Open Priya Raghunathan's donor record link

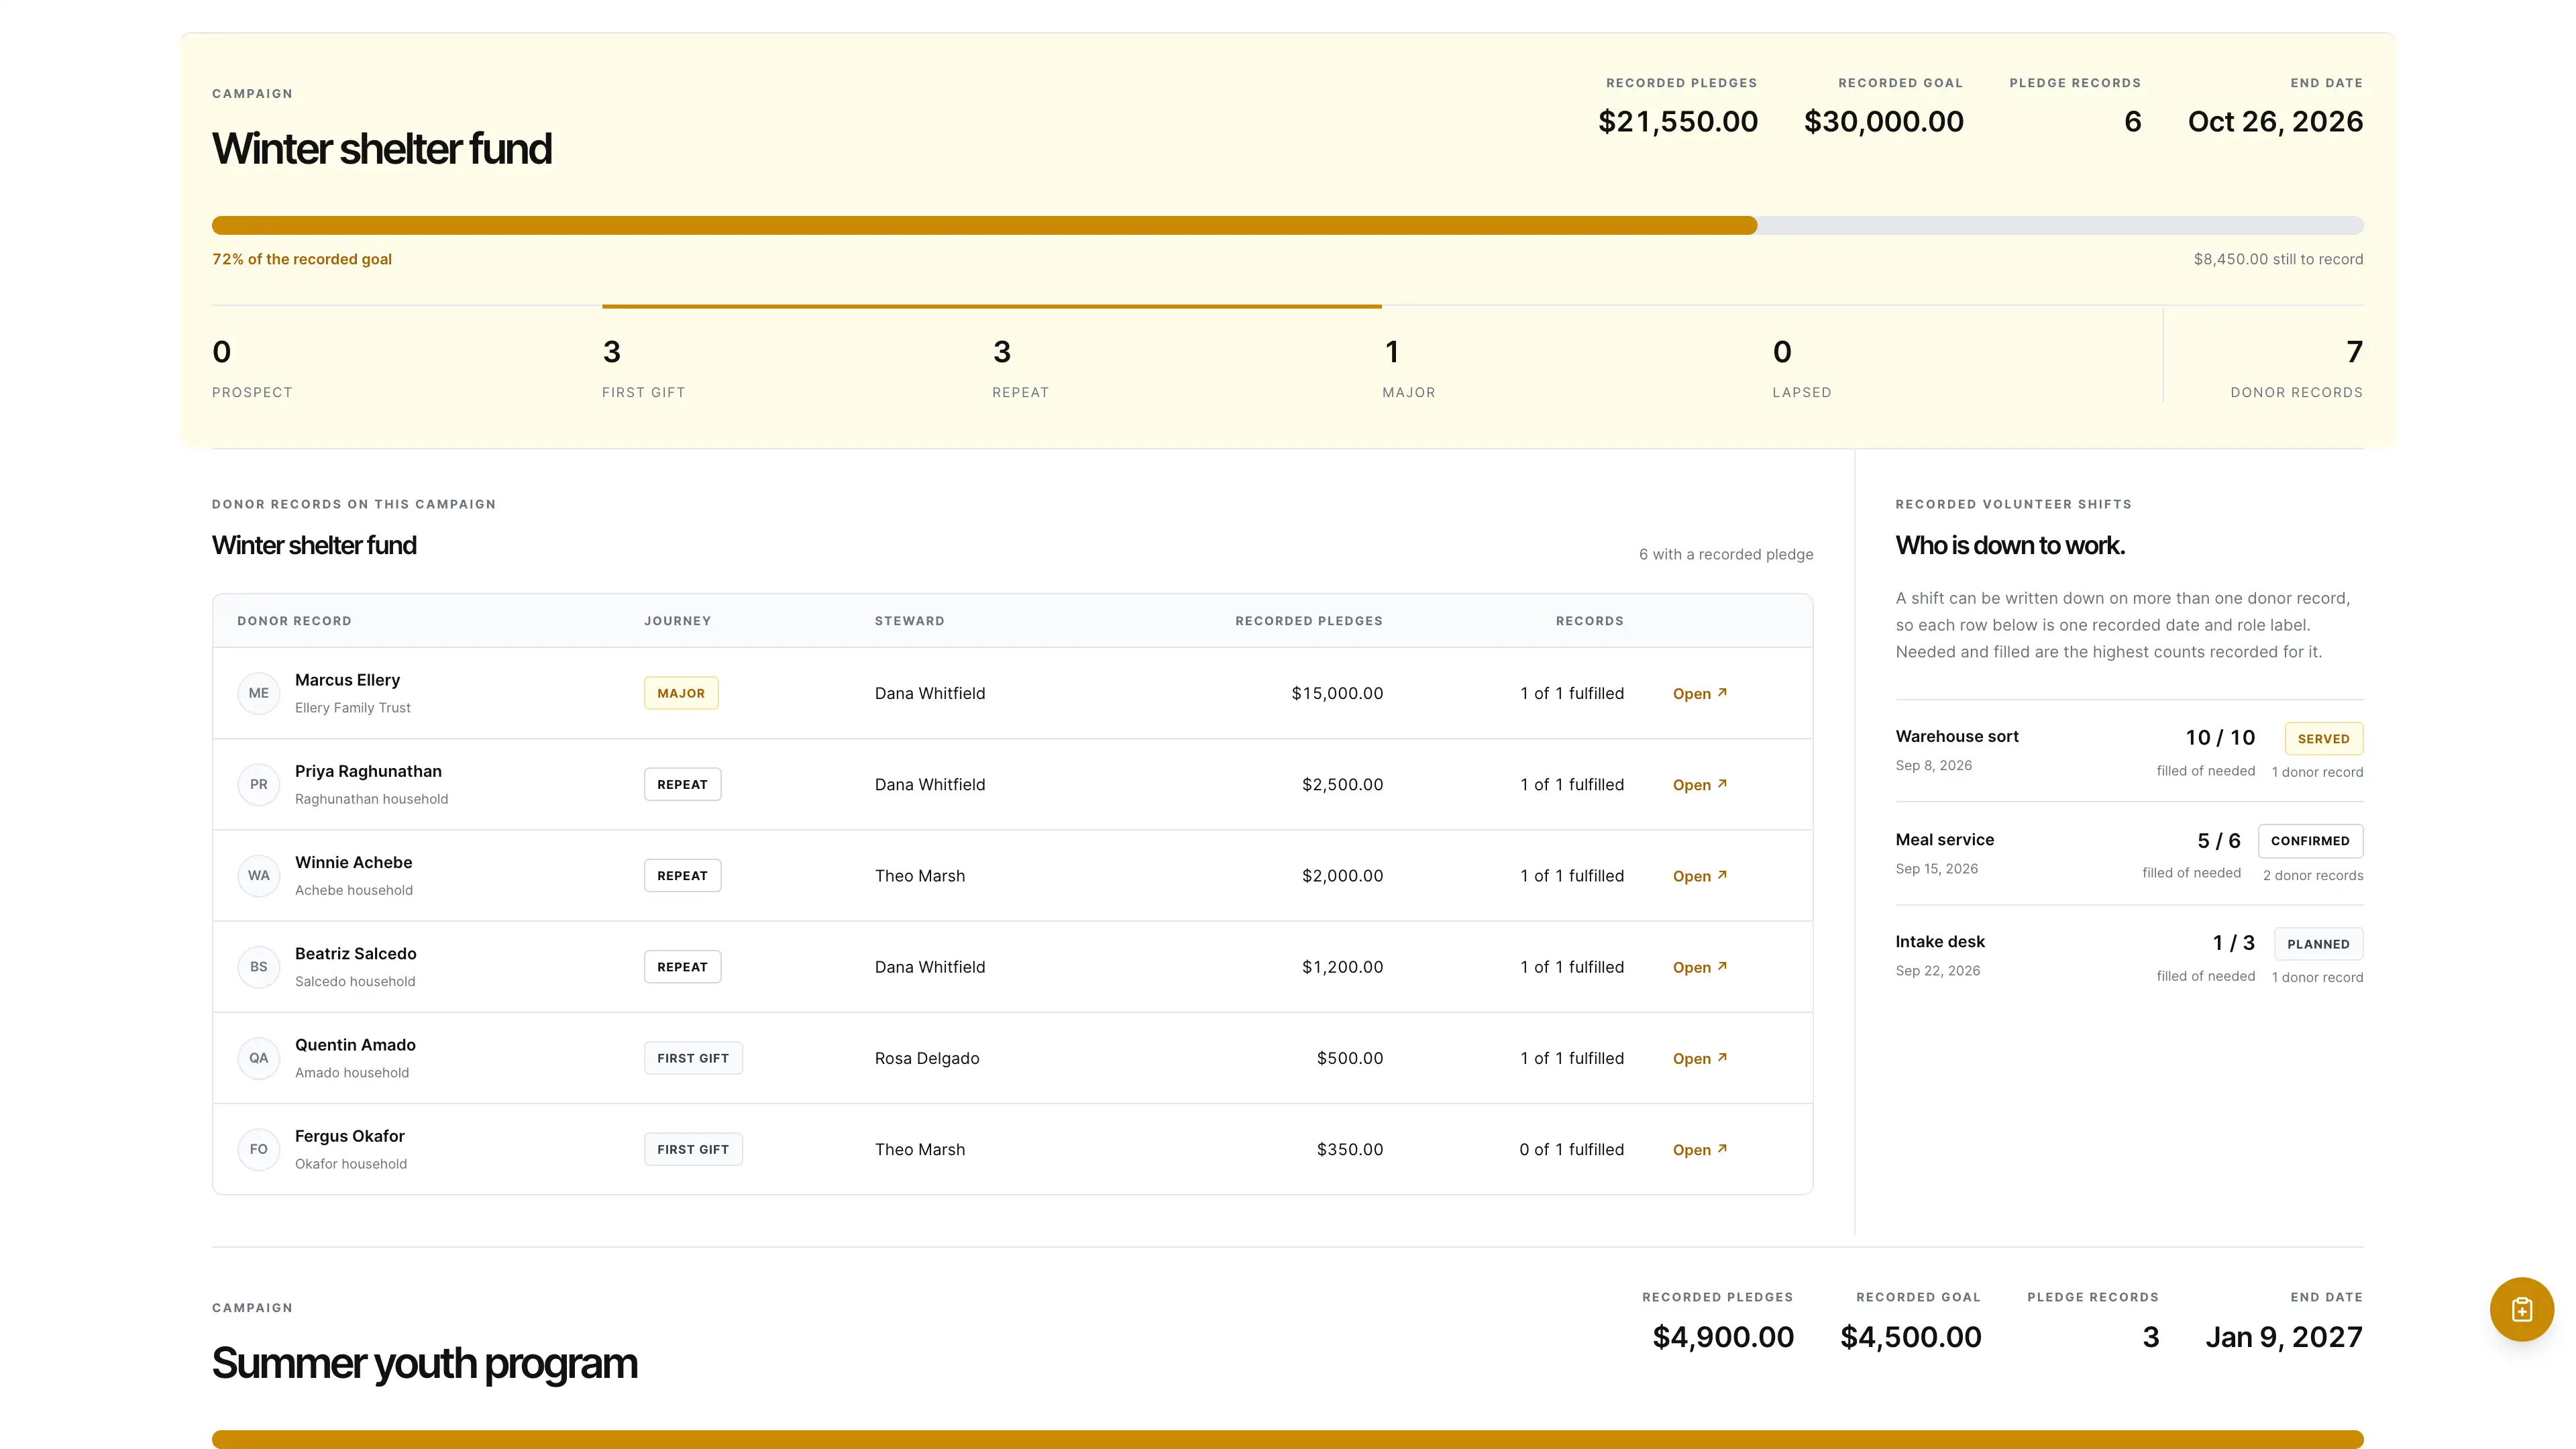(x=1700, y=784)
